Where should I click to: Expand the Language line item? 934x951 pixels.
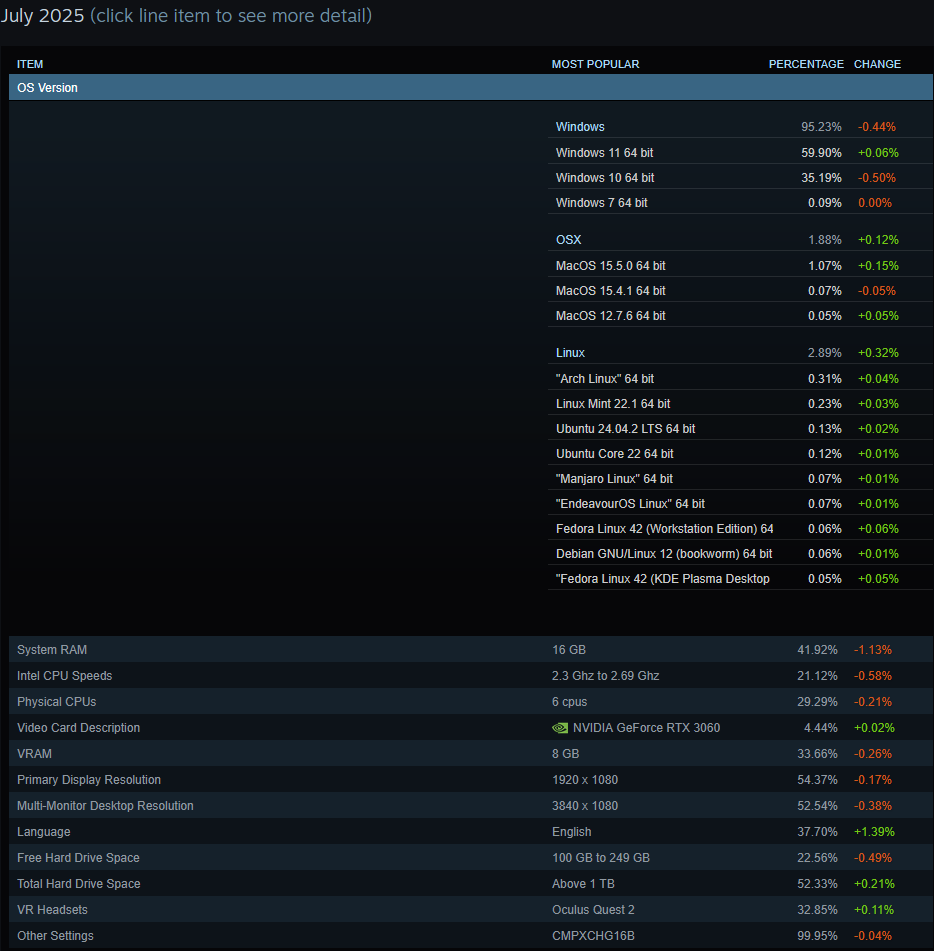click(471, 832)
